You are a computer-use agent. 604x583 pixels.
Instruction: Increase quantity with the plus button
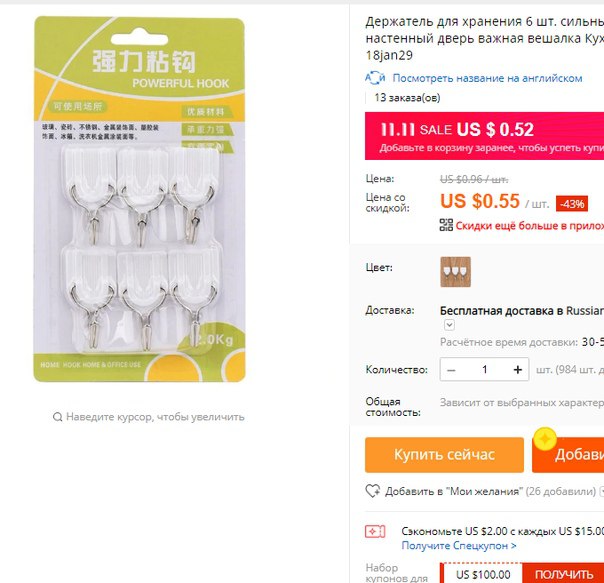518,370
